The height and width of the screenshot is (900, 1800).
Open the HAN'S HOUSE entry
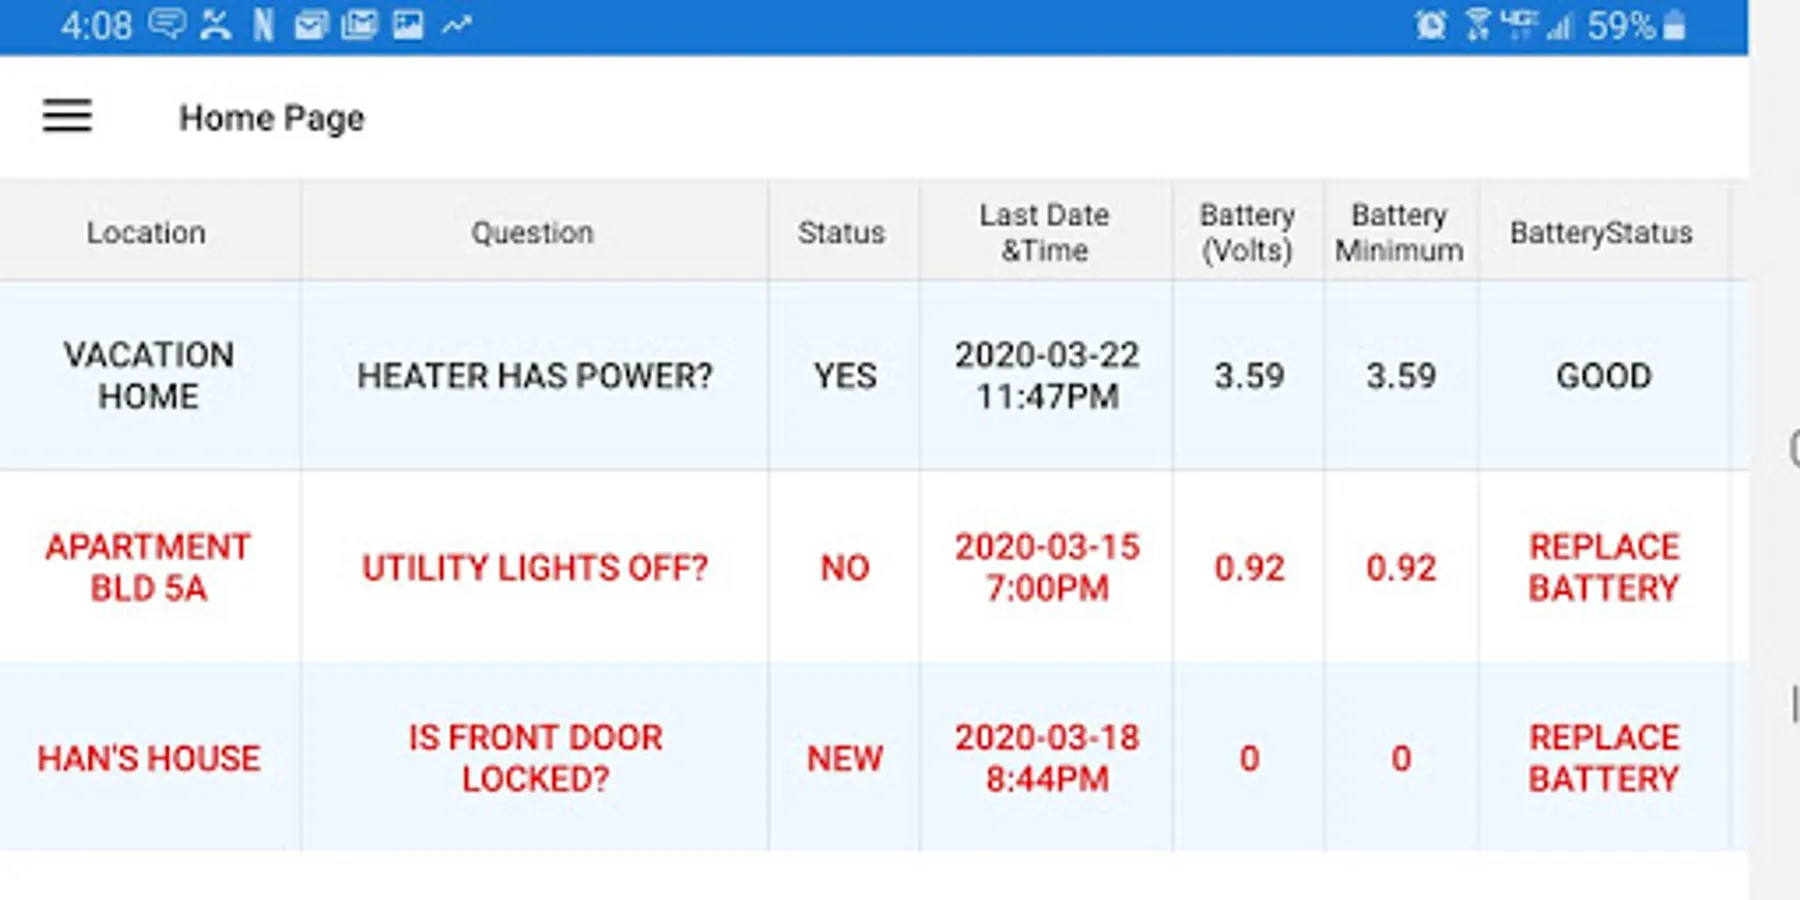pyautogui.click(x=148, y=758)
